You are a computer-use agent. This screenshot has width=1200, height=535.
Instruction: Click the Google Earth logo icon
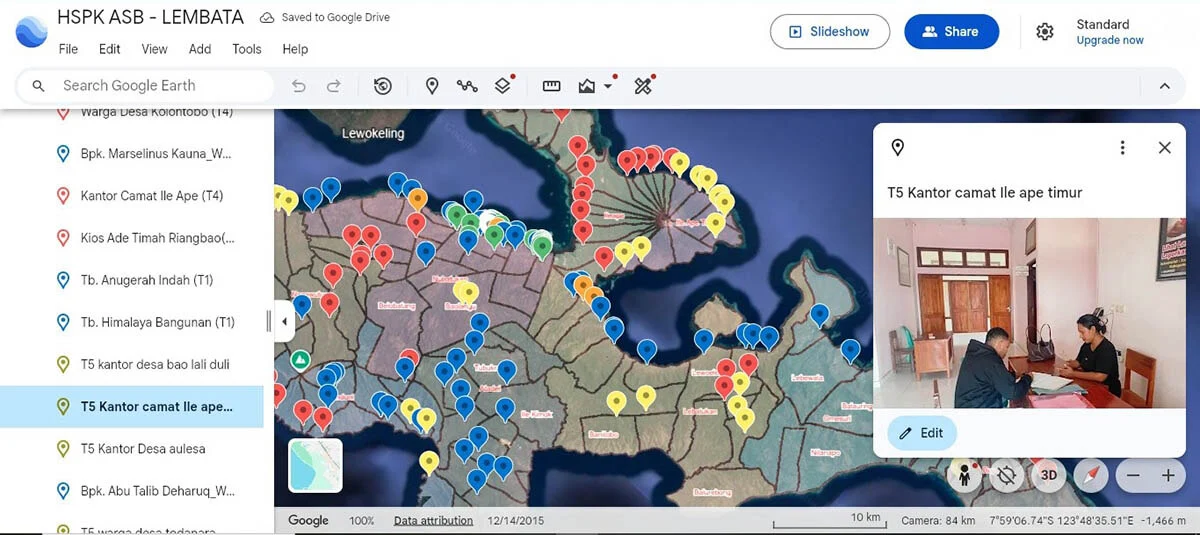pos(32,31)
